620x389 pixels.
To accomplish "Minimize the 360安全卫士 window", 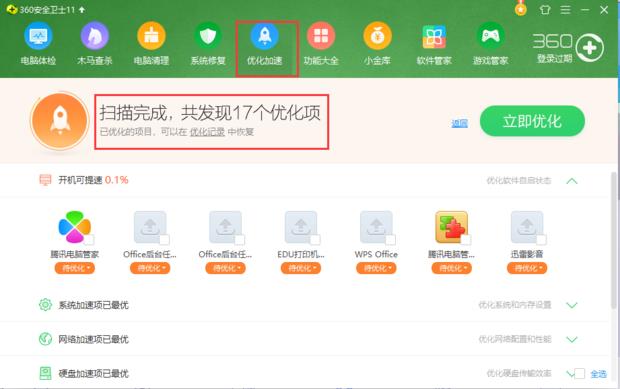I will tap(585, 10).
